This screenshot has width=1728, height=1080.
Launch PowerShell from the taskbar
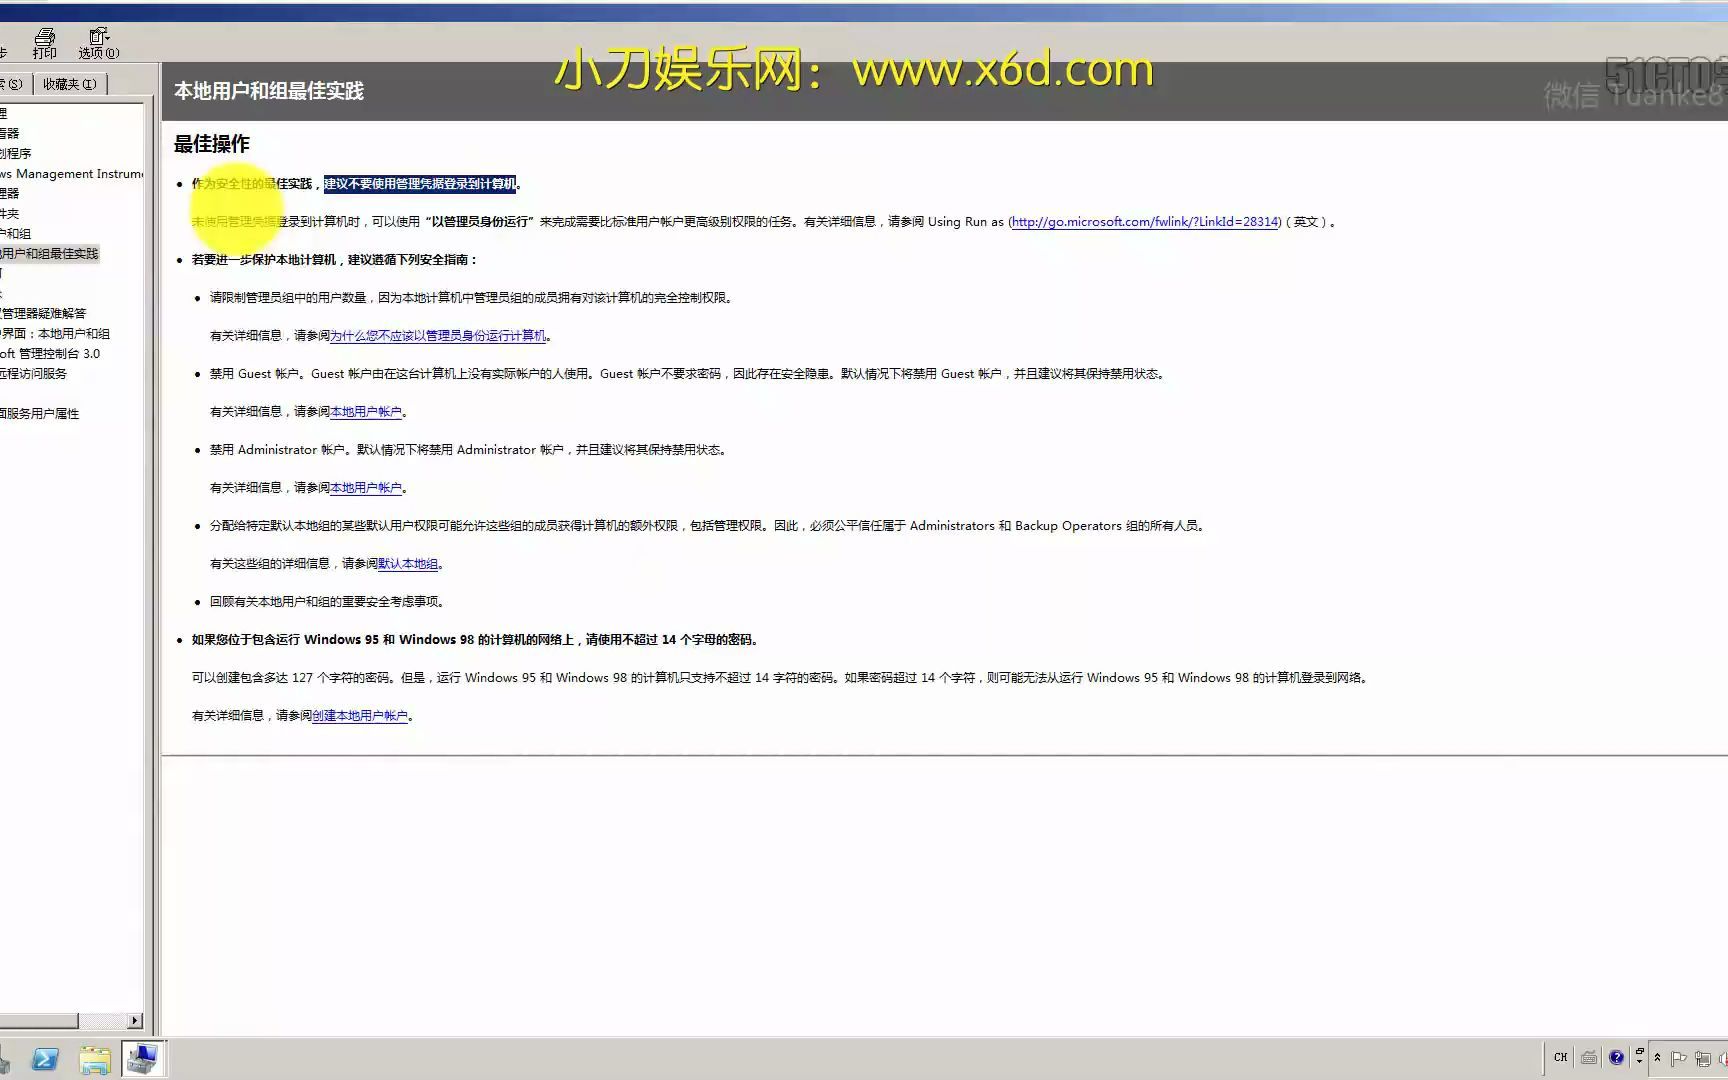[x=45, y=1059]
